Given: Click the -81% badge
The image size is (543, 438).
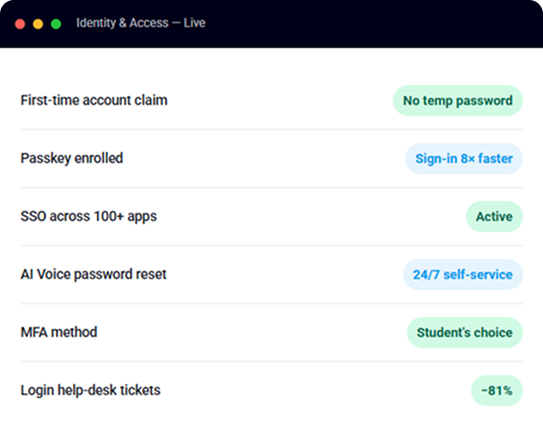Looking at the screenshot, I should pyautogui.click(x=497, y=390).
